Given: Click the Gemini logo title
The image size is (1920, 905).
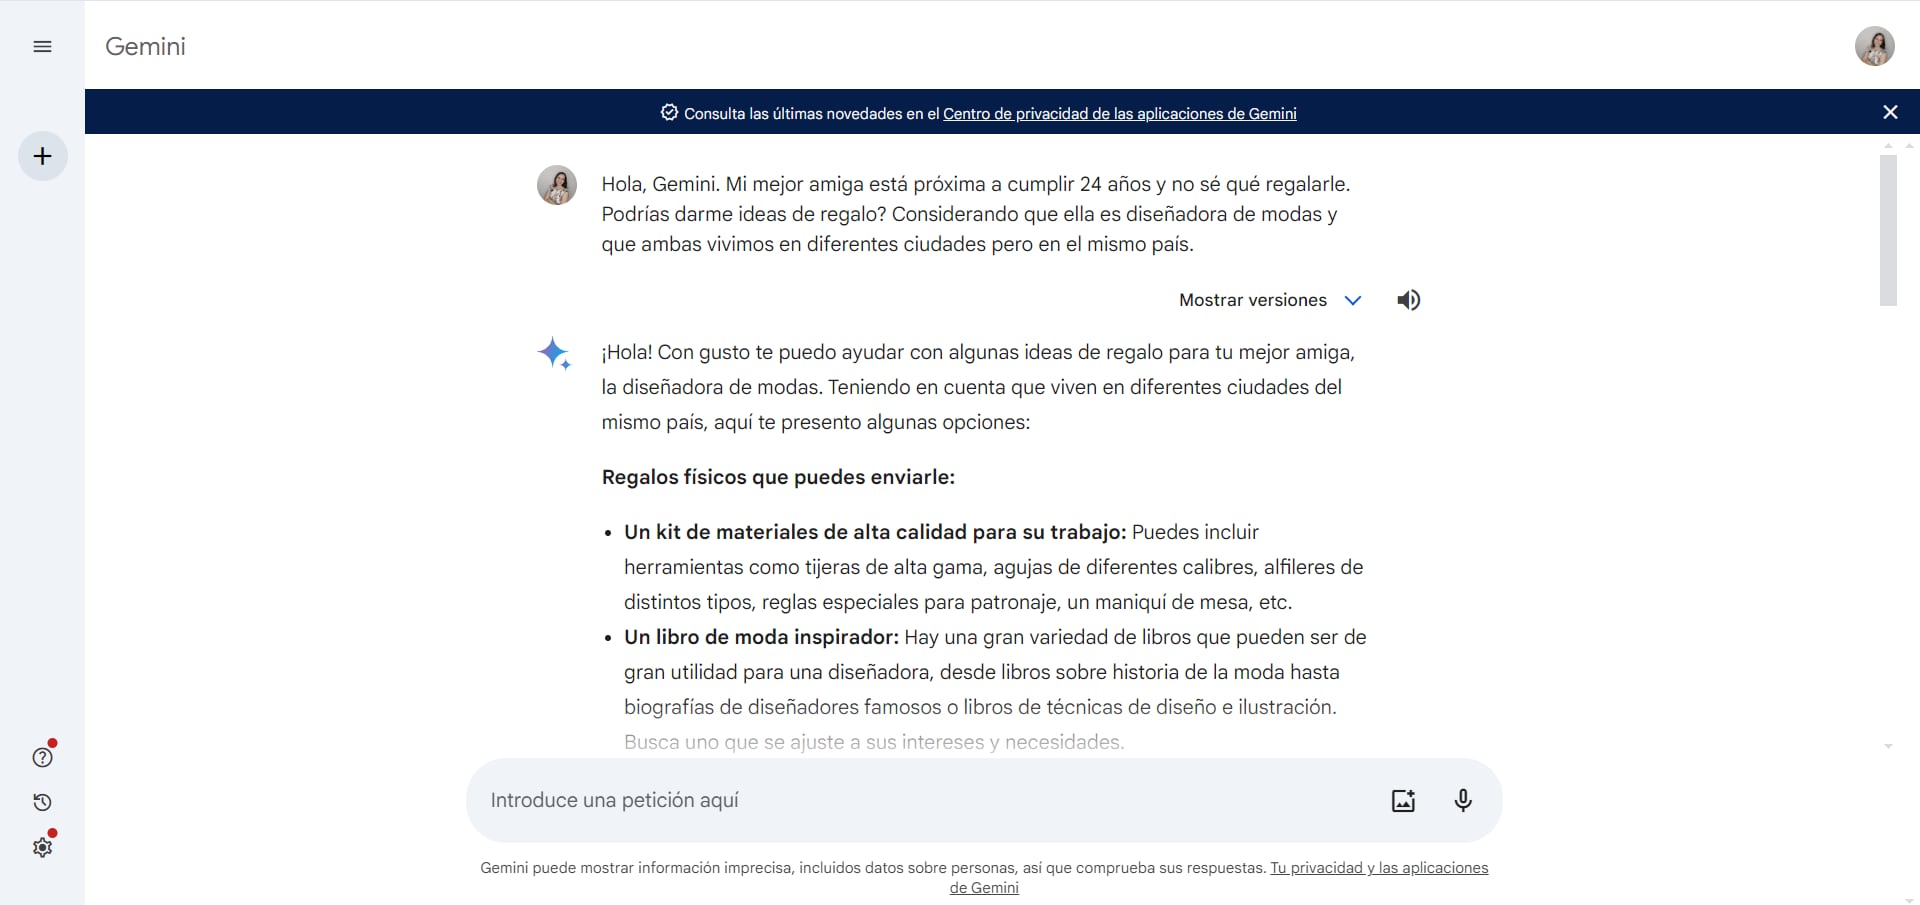Looking at the screenshot, I should tap(145, 47).
